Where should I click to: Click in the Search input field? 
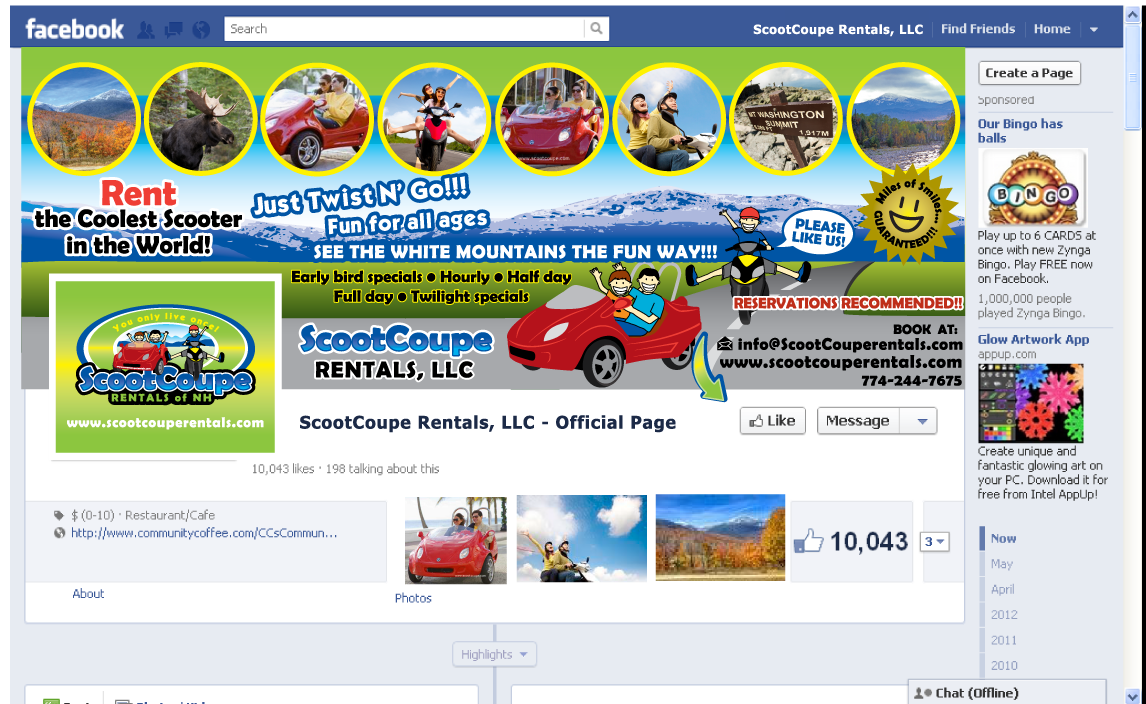click(405, 29)
